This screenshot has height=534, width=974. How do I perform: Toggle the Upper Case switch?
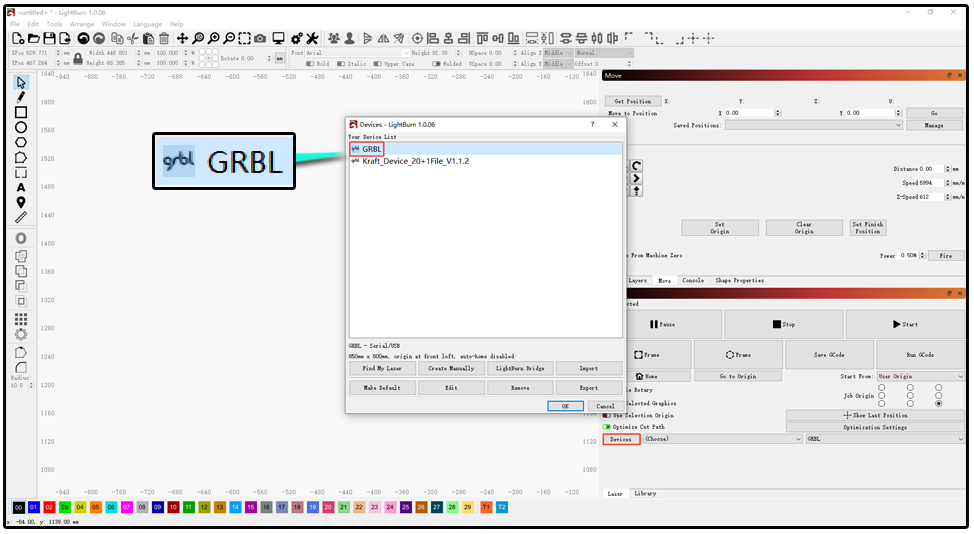[x=377, y=63]
